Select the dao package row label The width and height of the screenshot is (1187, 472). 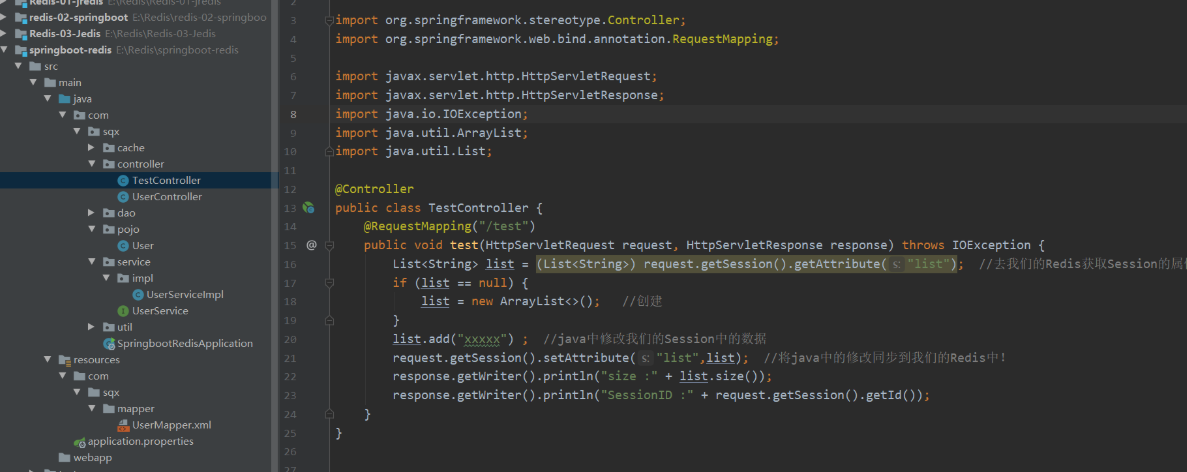point(126,213)
